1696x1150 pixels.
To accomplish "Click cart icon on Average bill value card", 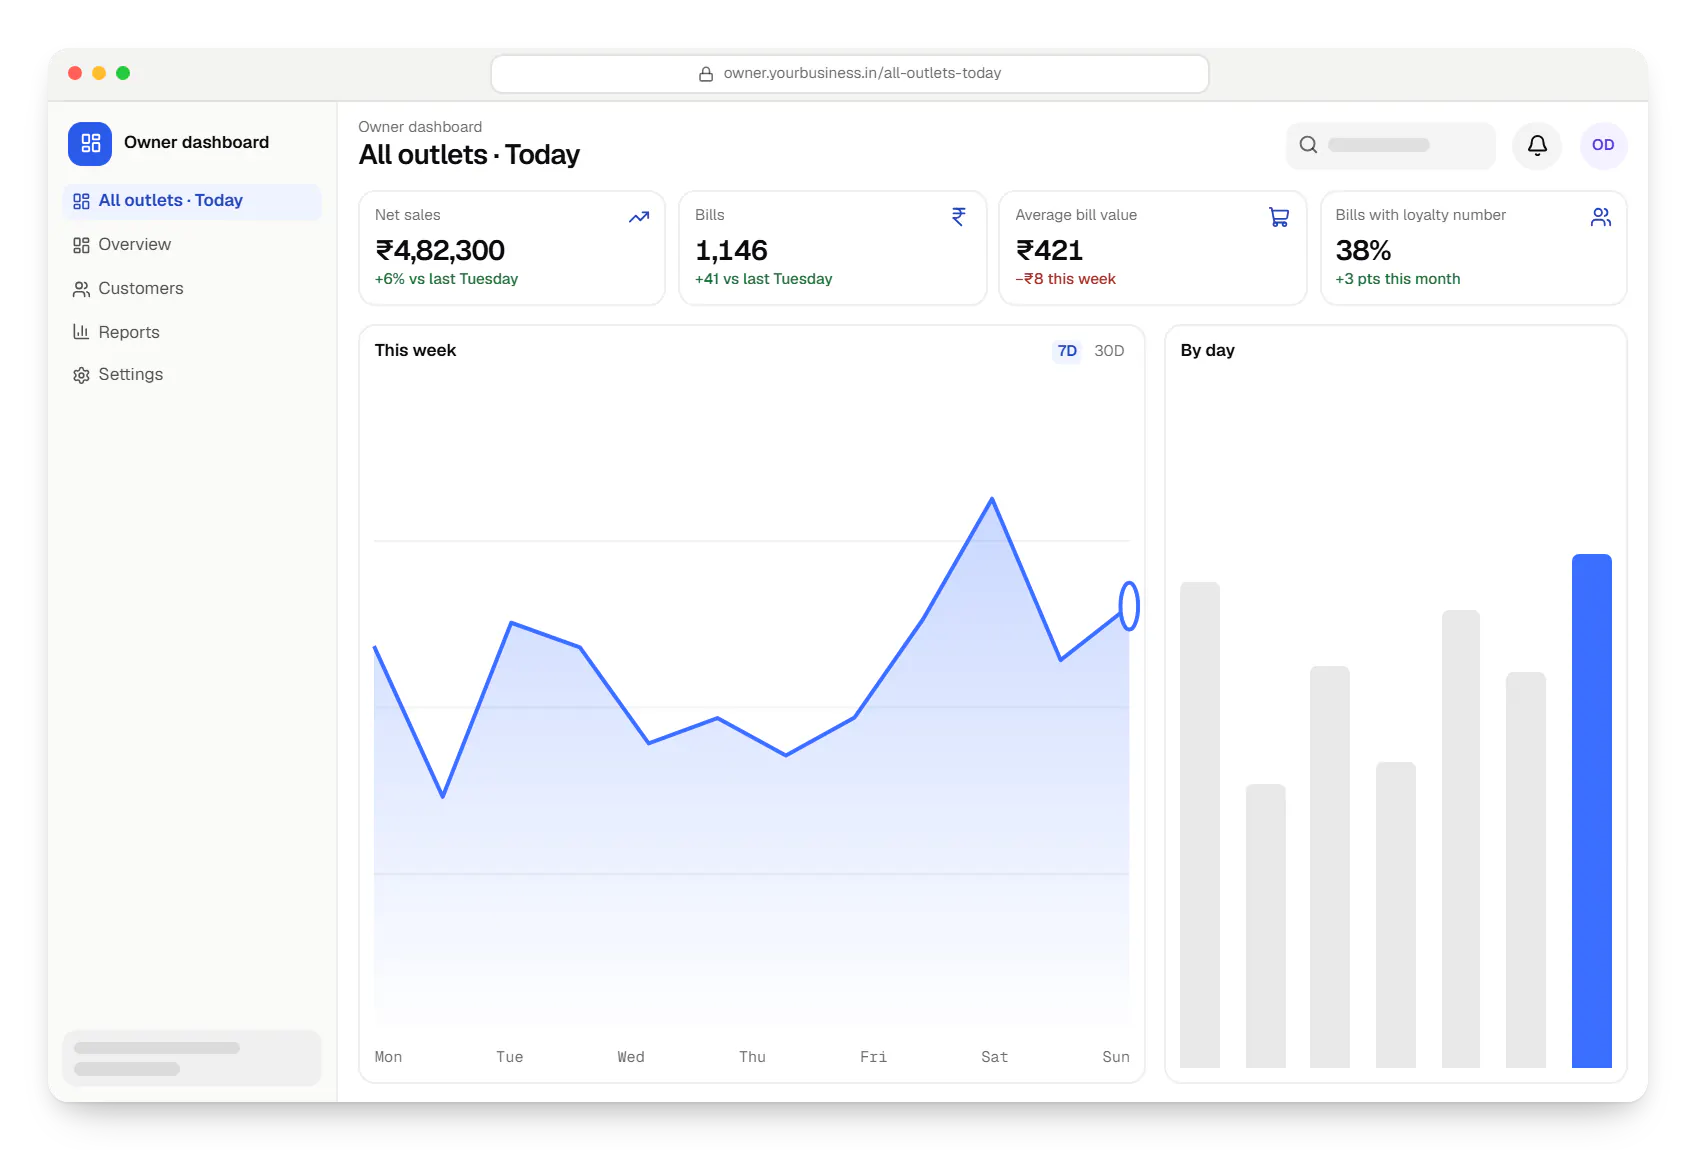I will pos(1279,217).
